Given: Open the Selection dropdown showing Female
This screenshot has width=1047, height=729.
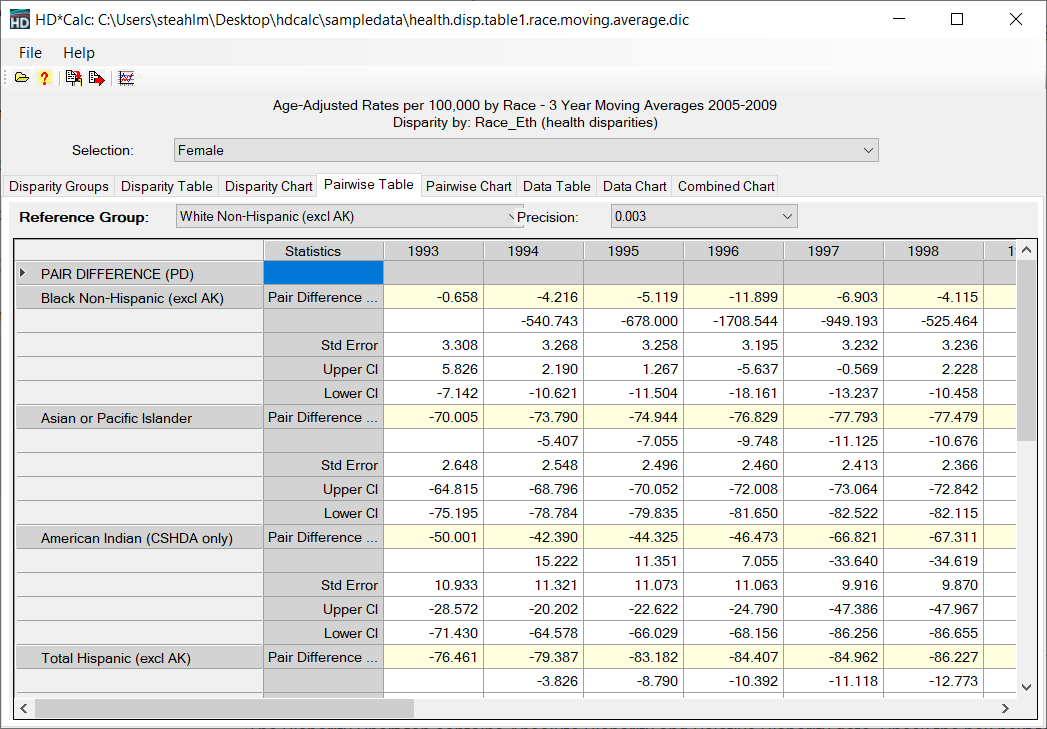Looking at the screenshot, I should point(525,150).
